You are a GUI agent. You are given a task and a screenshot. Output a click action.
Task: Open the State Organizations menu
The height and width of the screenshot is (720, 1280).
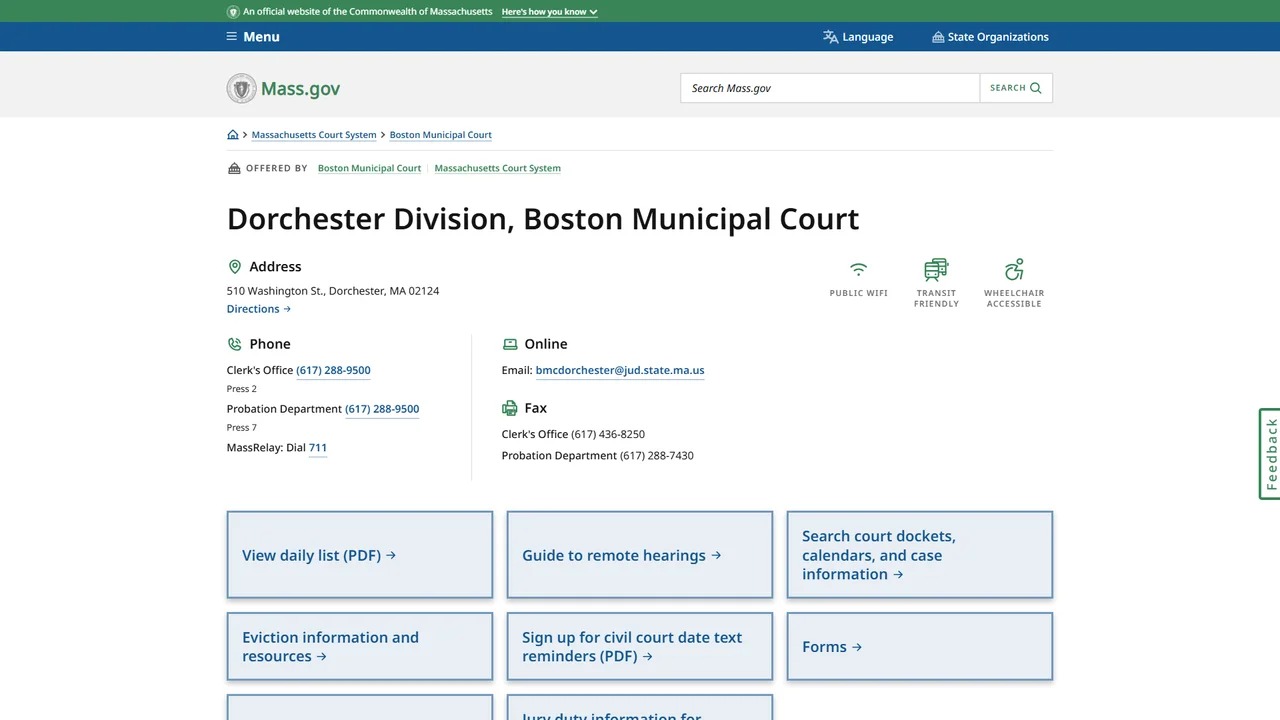pos(990,37)
